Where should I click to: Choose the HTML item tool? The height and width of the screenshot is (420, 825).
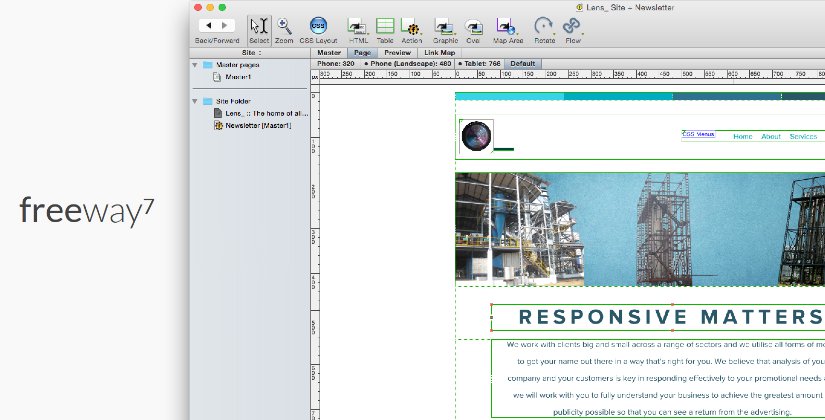pos(358,27)
